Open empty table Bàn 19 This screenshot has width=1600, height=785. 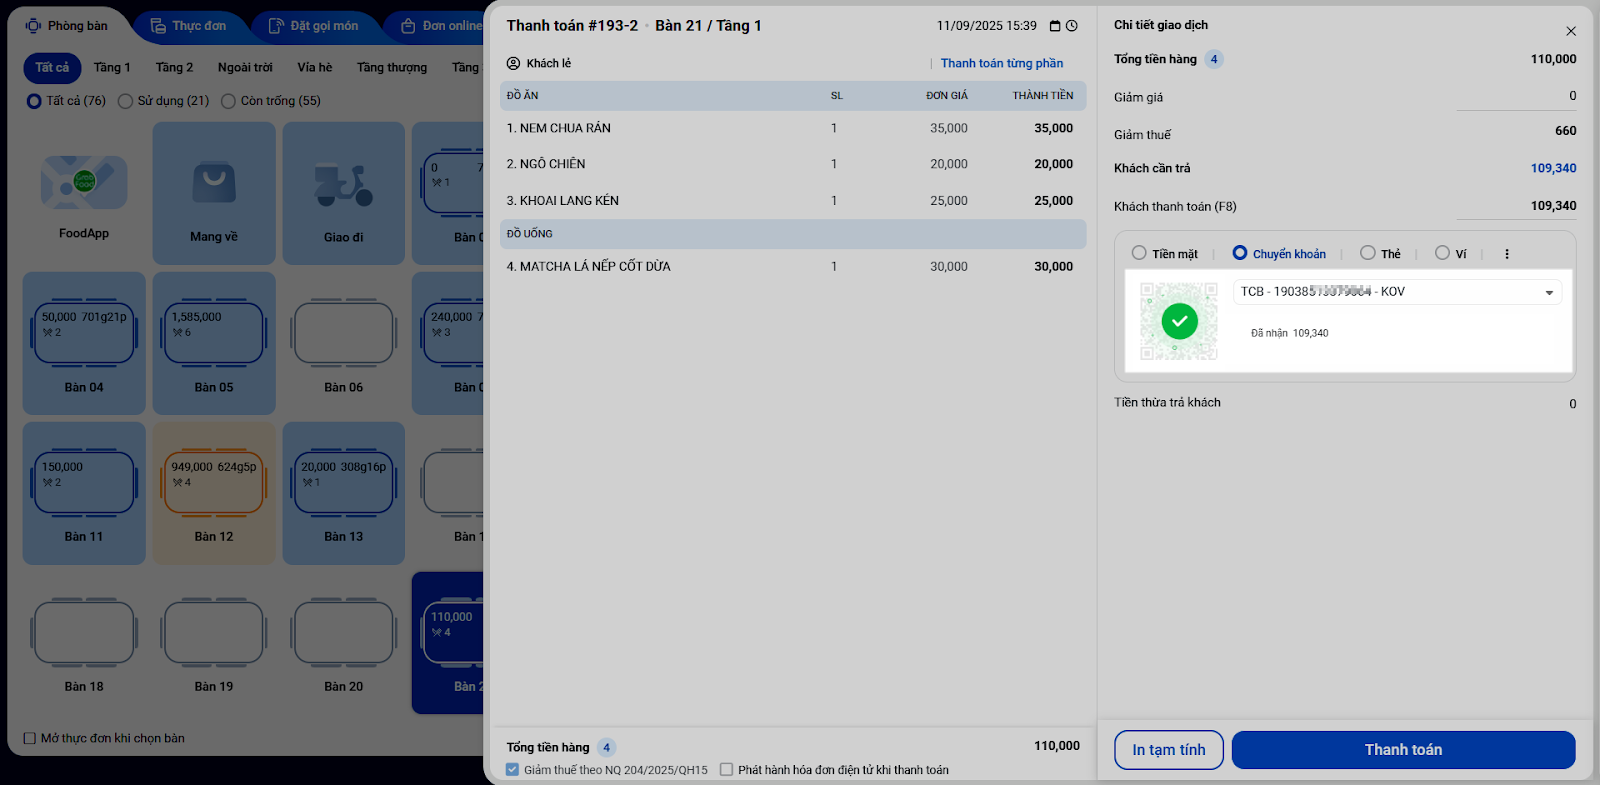[x=214, y=643]
